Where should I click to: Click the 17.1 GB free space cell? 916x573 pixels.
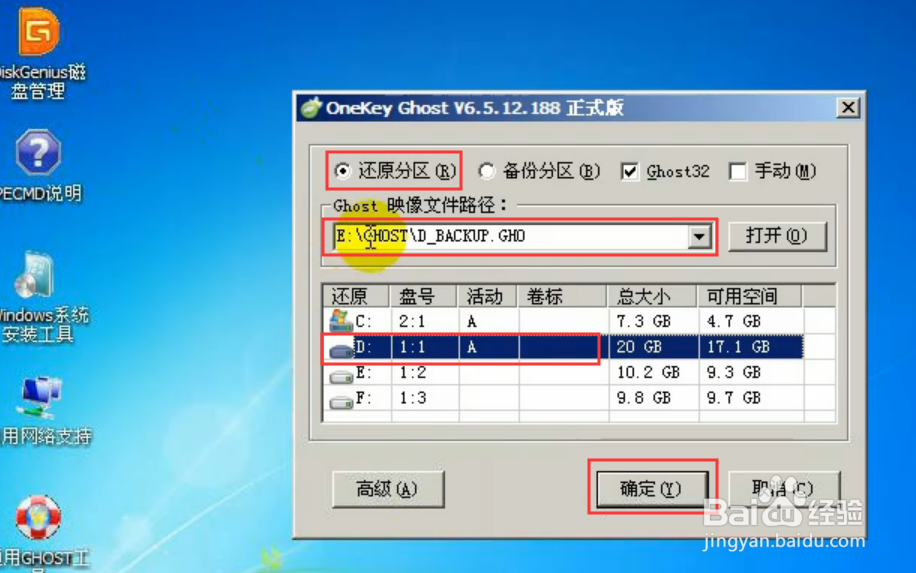click(x=738, y=347)
